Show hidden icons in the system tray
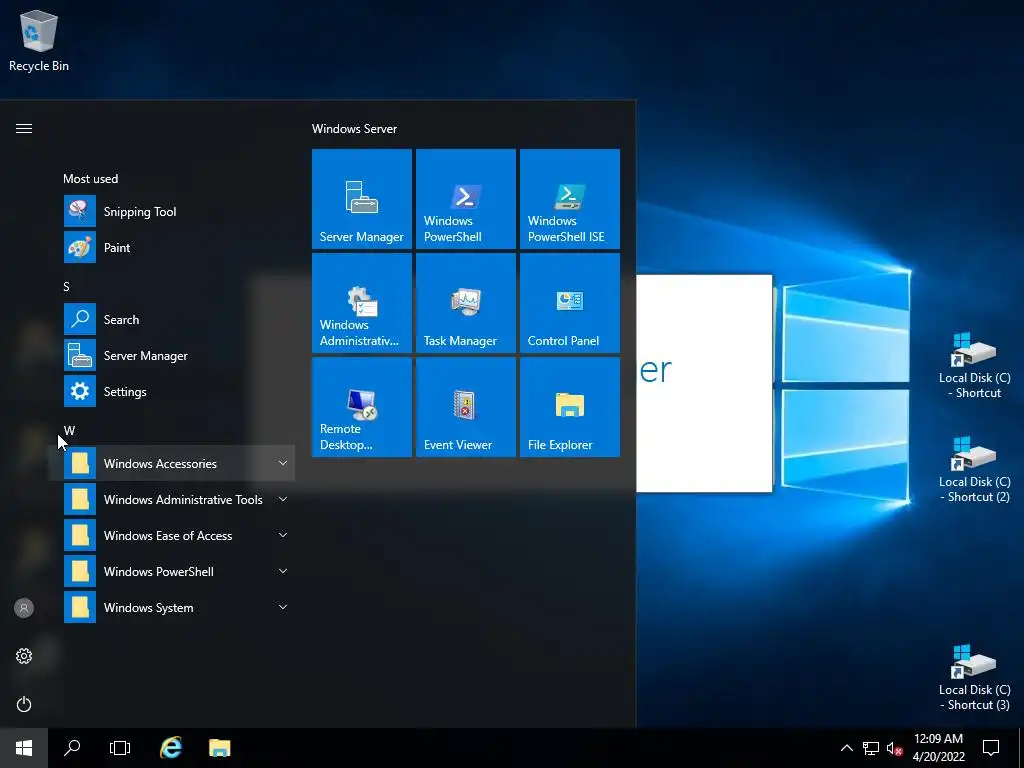This screenshot has width=1024, height=768. 846,748
